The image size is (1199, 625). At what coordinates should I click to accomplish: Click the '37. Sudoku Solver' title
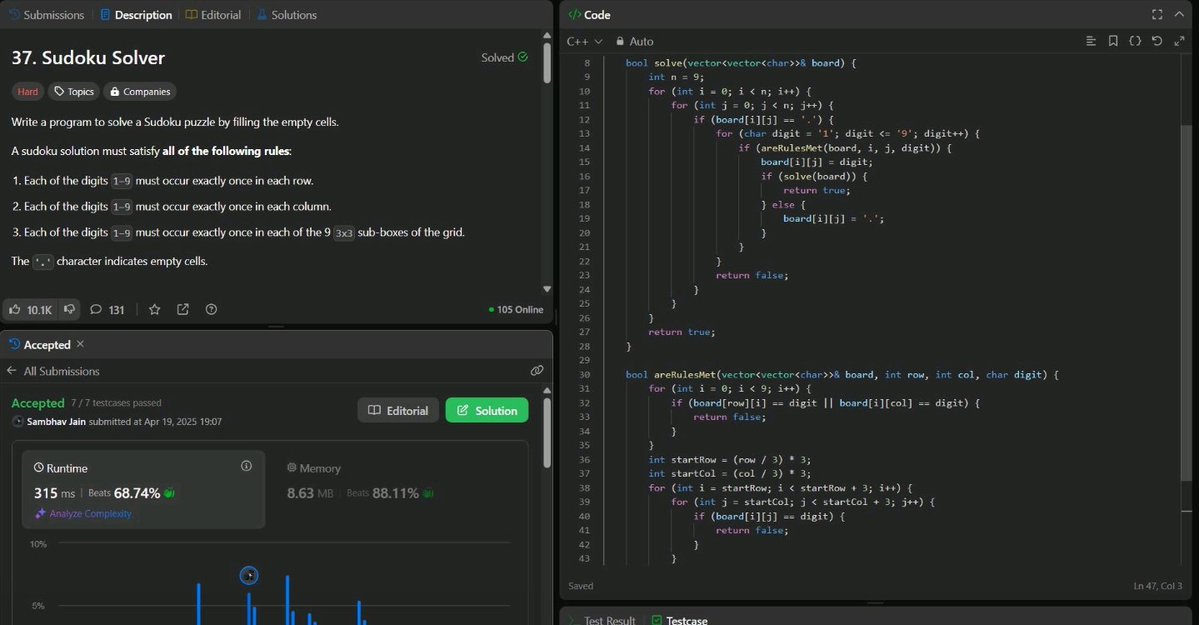point(88,58)
